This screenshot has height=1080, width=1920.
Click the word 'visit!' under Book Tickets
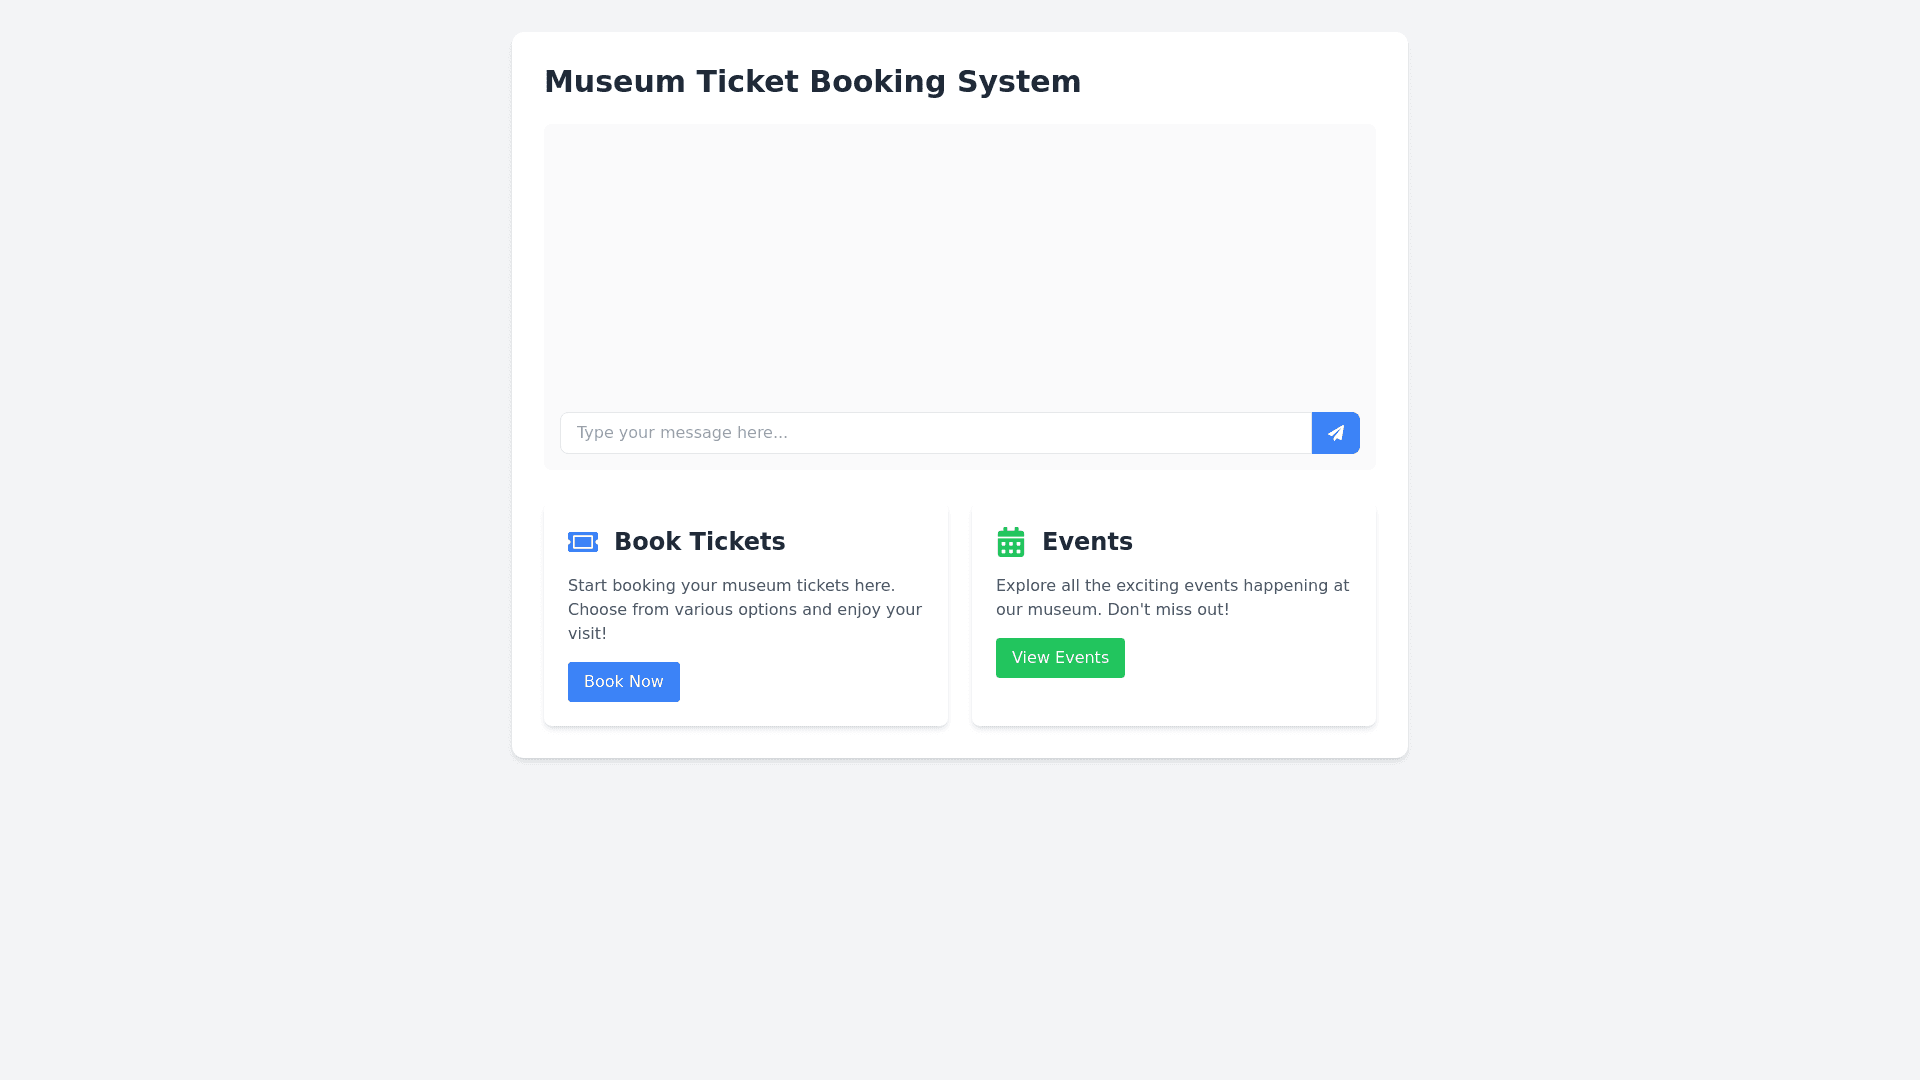pos(587,634)
